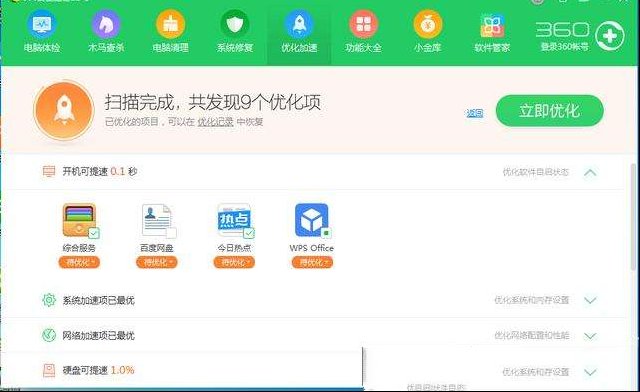Image resolution: width=640 pixels, height=392 pixels.
Task: Click the 开机可提速 0.1 秒 heading
Action: (x=100, y=172)
